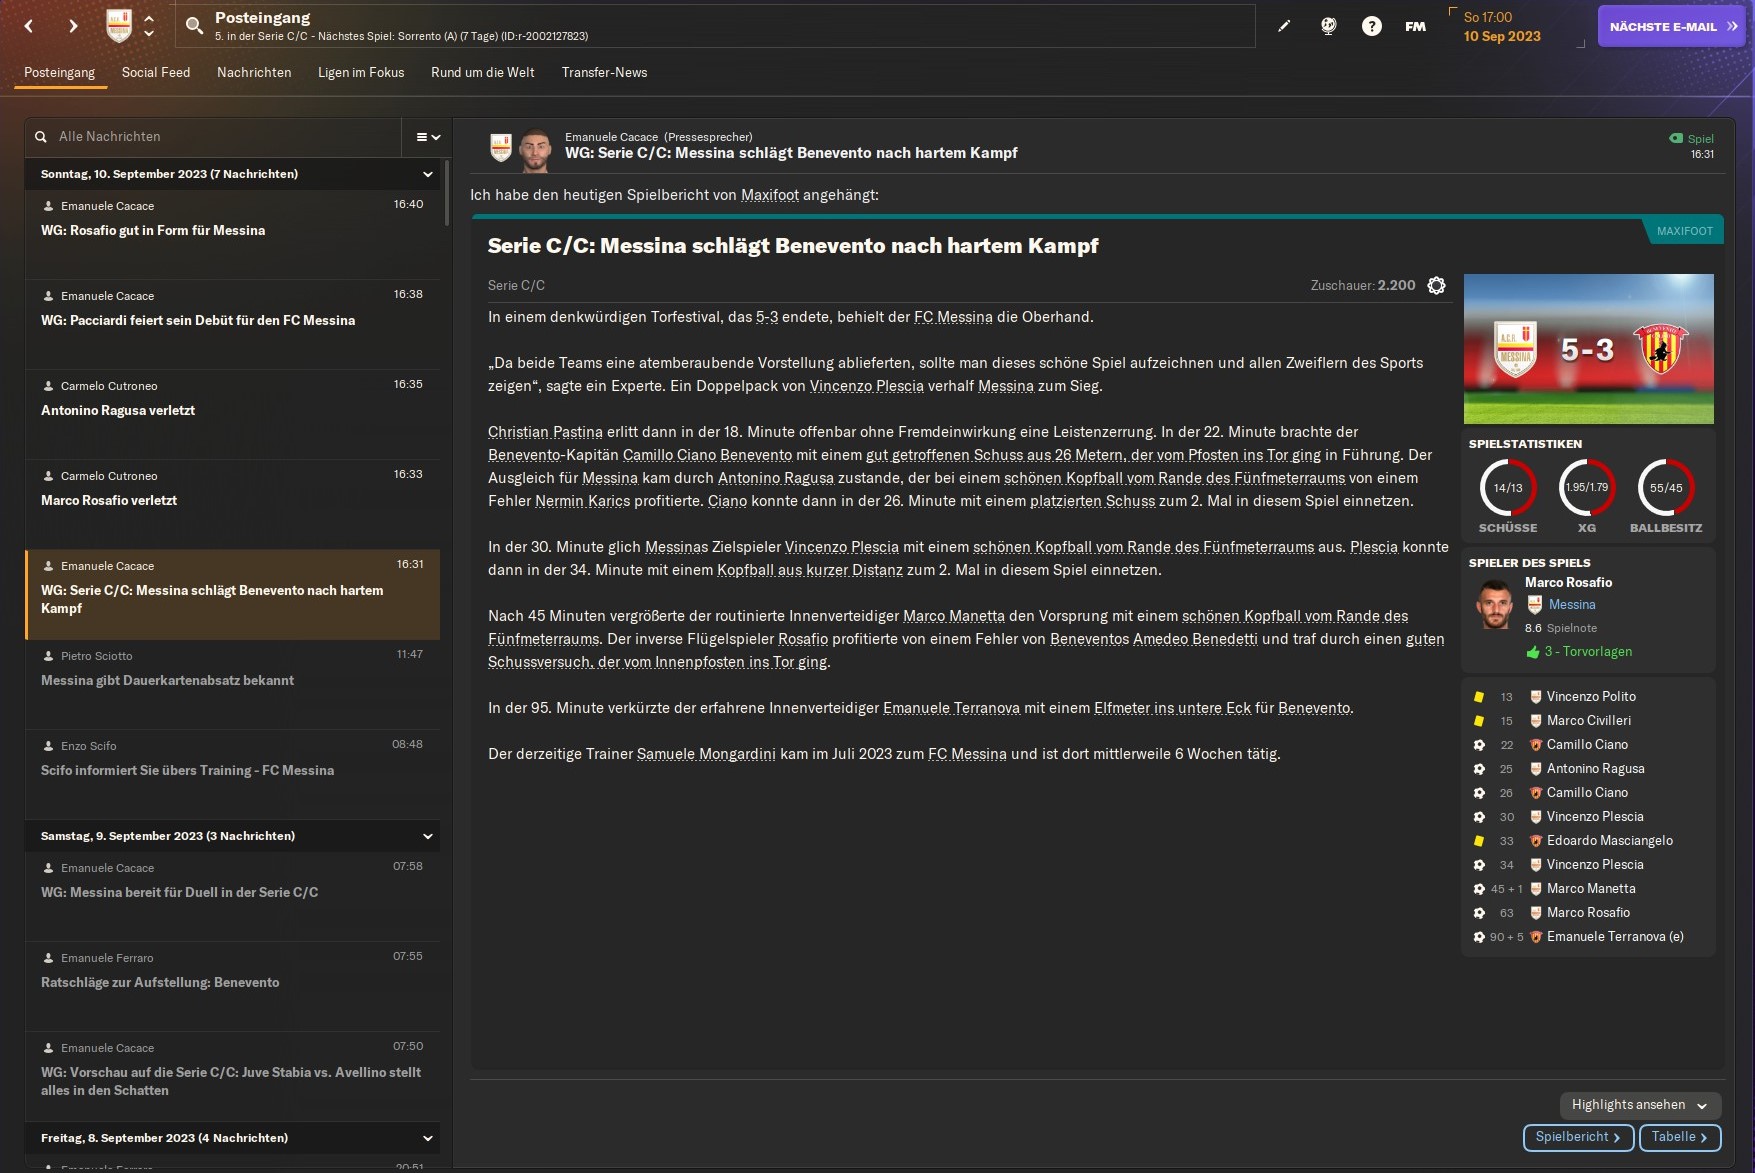This screenshot has height=1173, width=1755.
Task: Click the 5-3 score link in the article
Action: point(767,317)
